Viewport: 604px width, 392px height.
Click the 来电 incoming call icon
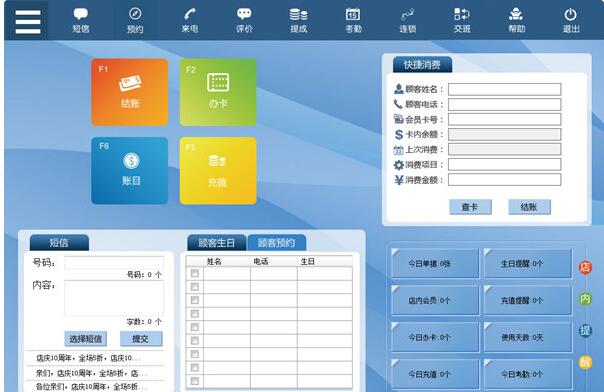pyautogui.click(x=190, y=20)
